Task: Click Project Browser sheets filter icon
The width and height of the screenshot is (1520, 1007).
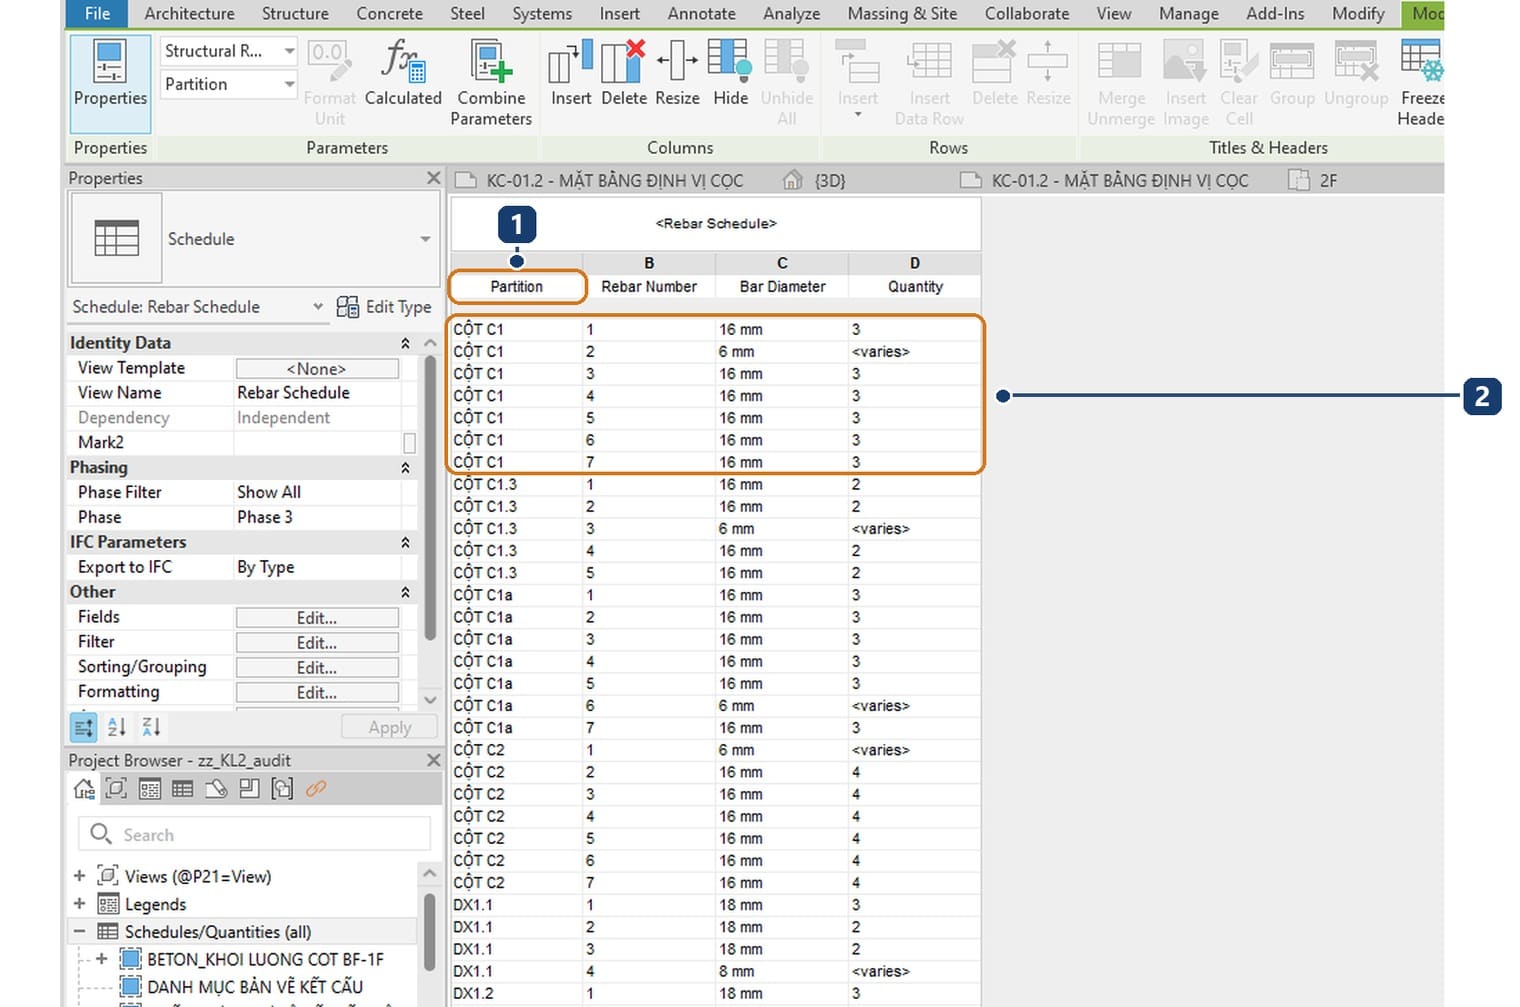Action: pyautogui.click(x=216, y=789)
